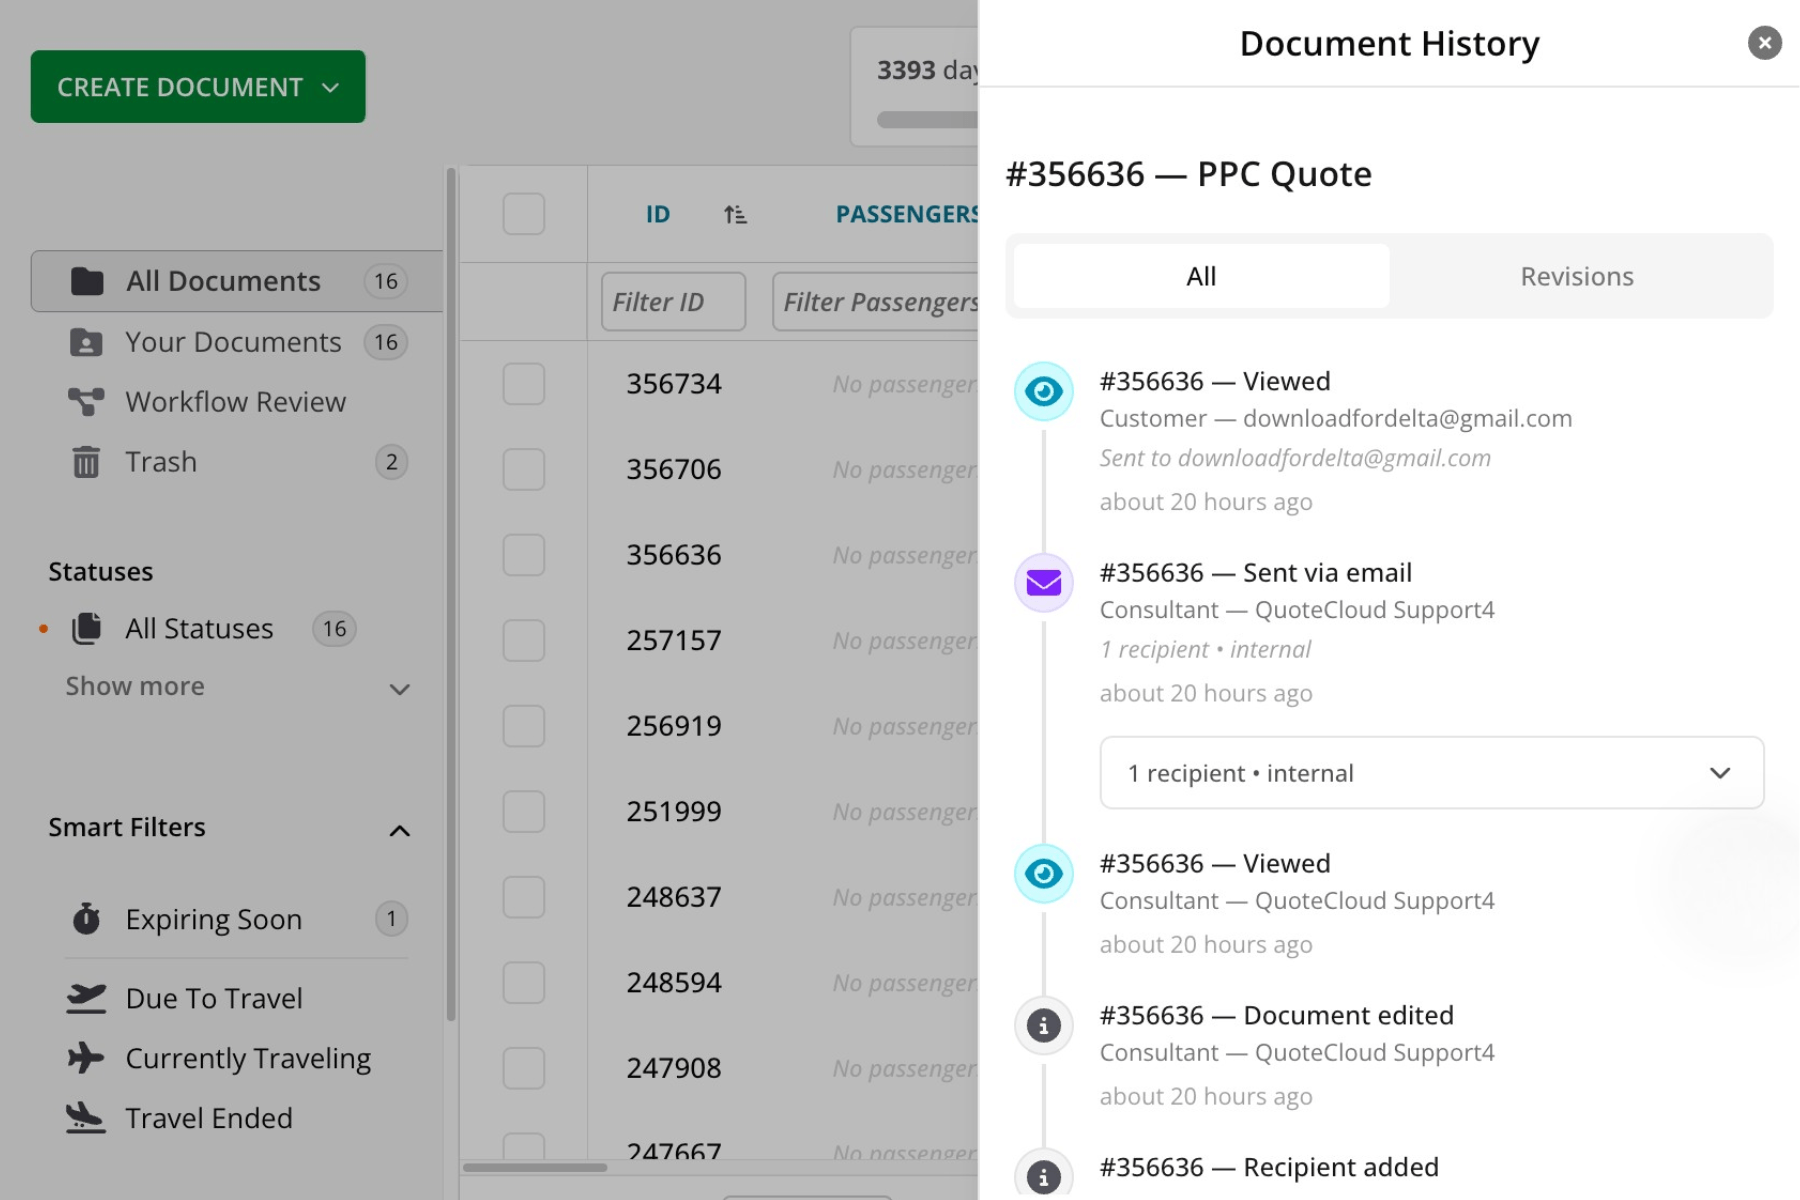This screenshot has width=1800, height=1200.
Task: Check the box for document 356636
Action: 524,555
